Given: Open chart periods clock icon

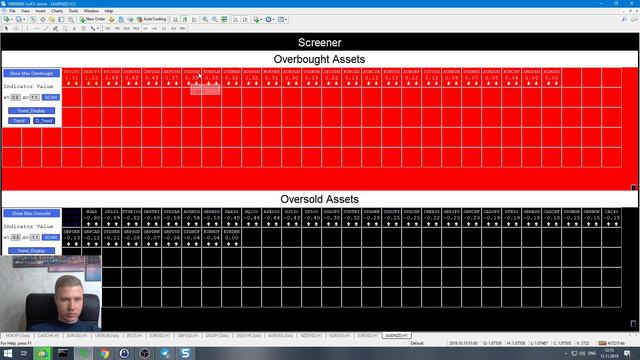Looking at the screenshot, I should [x=268, y=19].
